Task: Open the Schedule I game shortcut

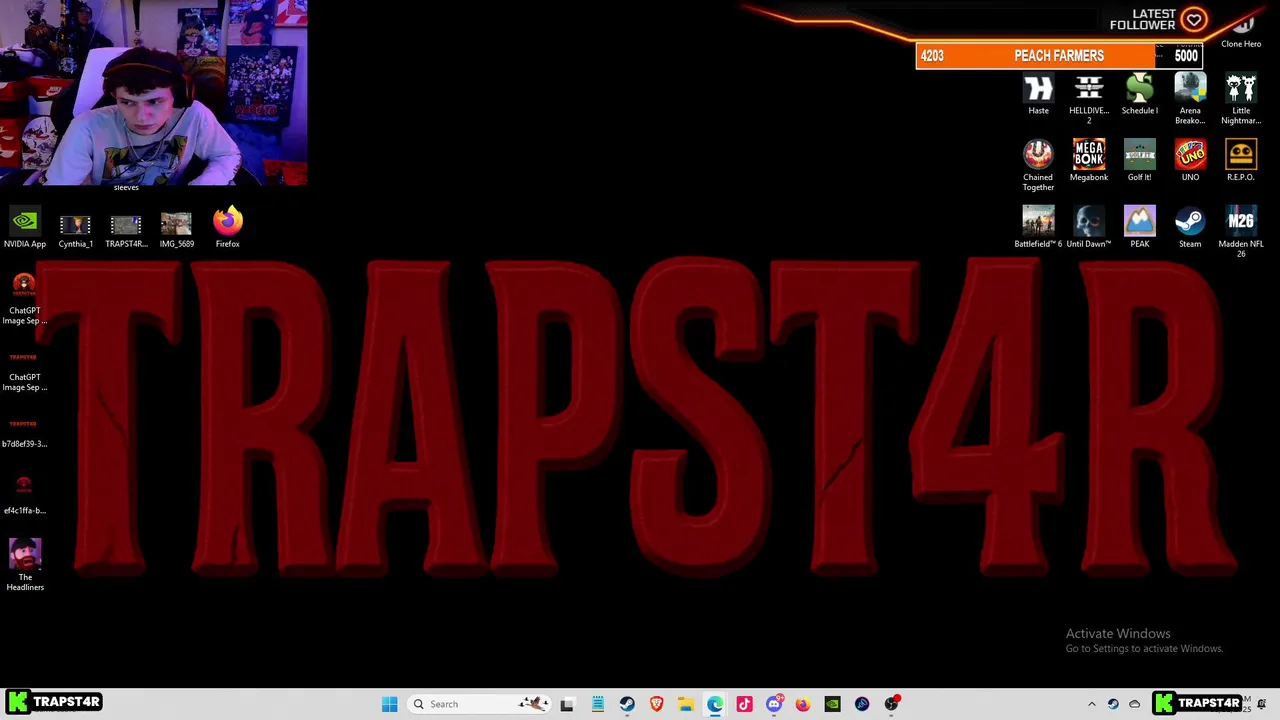Action: pyautogui.click(x=1139, y=94)
